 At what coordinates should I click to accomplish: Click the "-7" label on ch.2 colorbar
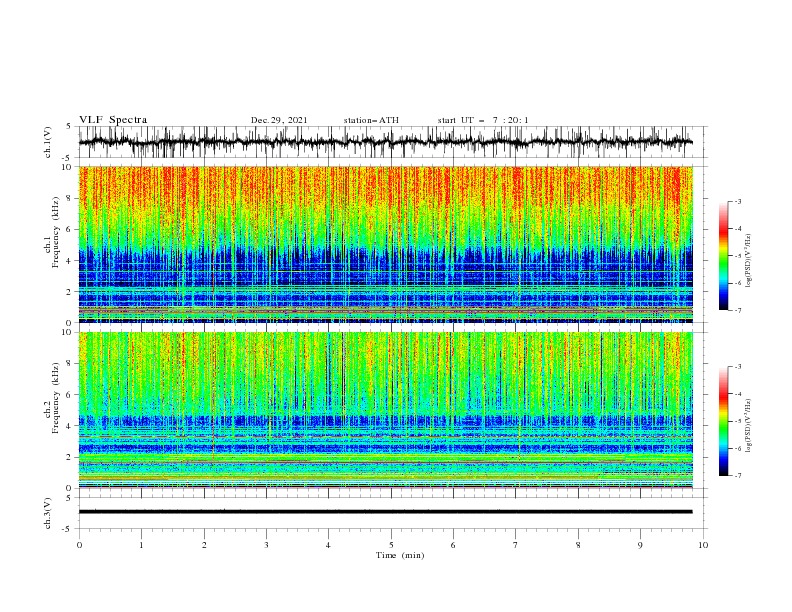pos(738,476)
